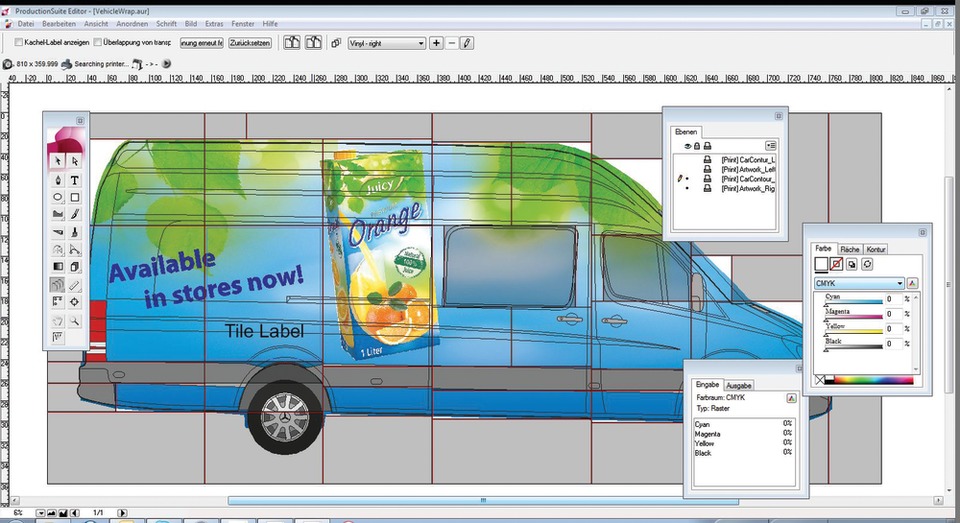The image size is (960, 523).
Task: Go to next page arrow in status bar
Action: (122, 513)
